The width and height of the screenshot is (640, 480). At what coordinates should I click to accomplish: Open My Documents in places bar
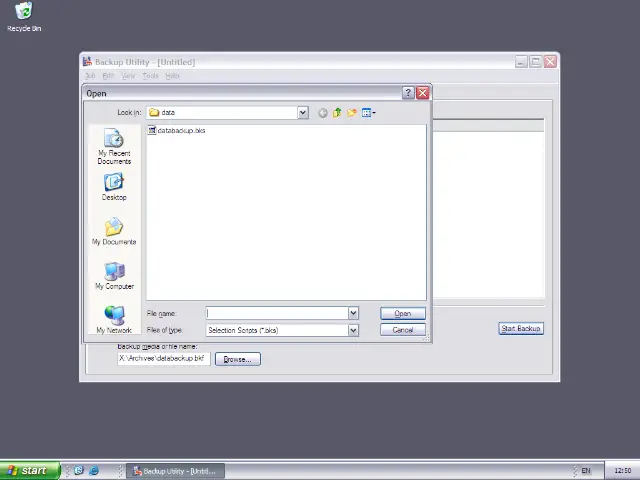(x=114, y=232)
